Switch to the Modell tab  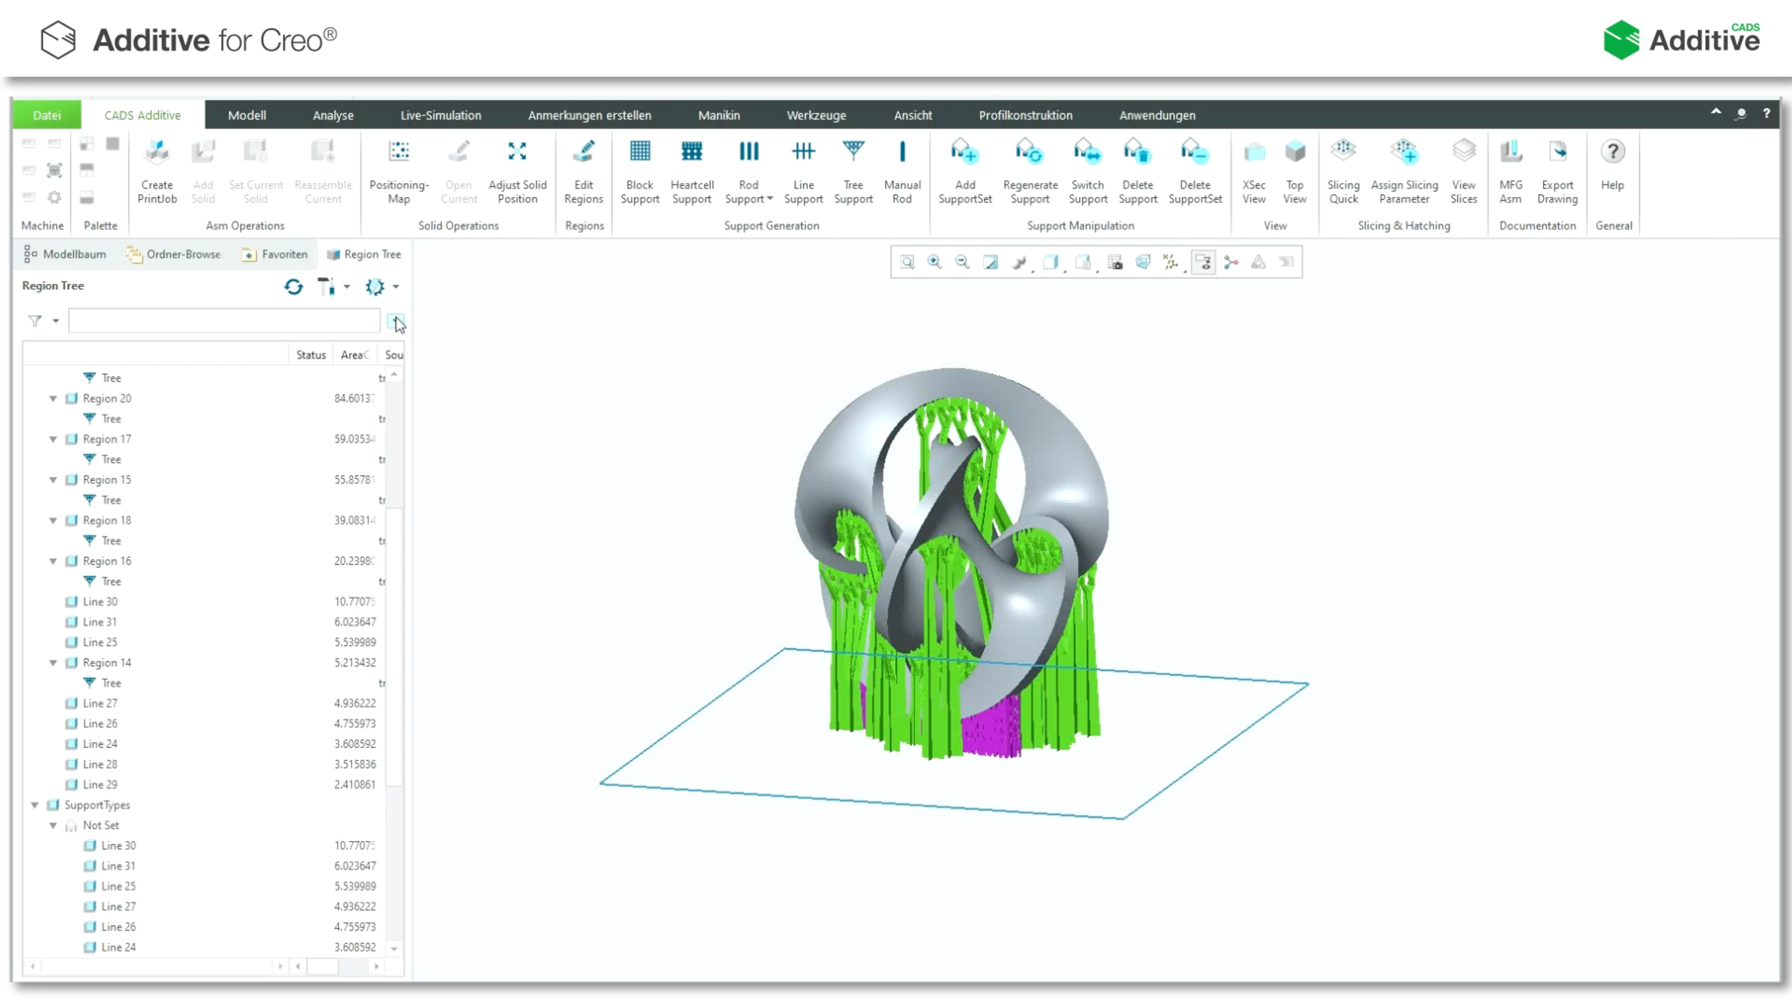point(247,115)
